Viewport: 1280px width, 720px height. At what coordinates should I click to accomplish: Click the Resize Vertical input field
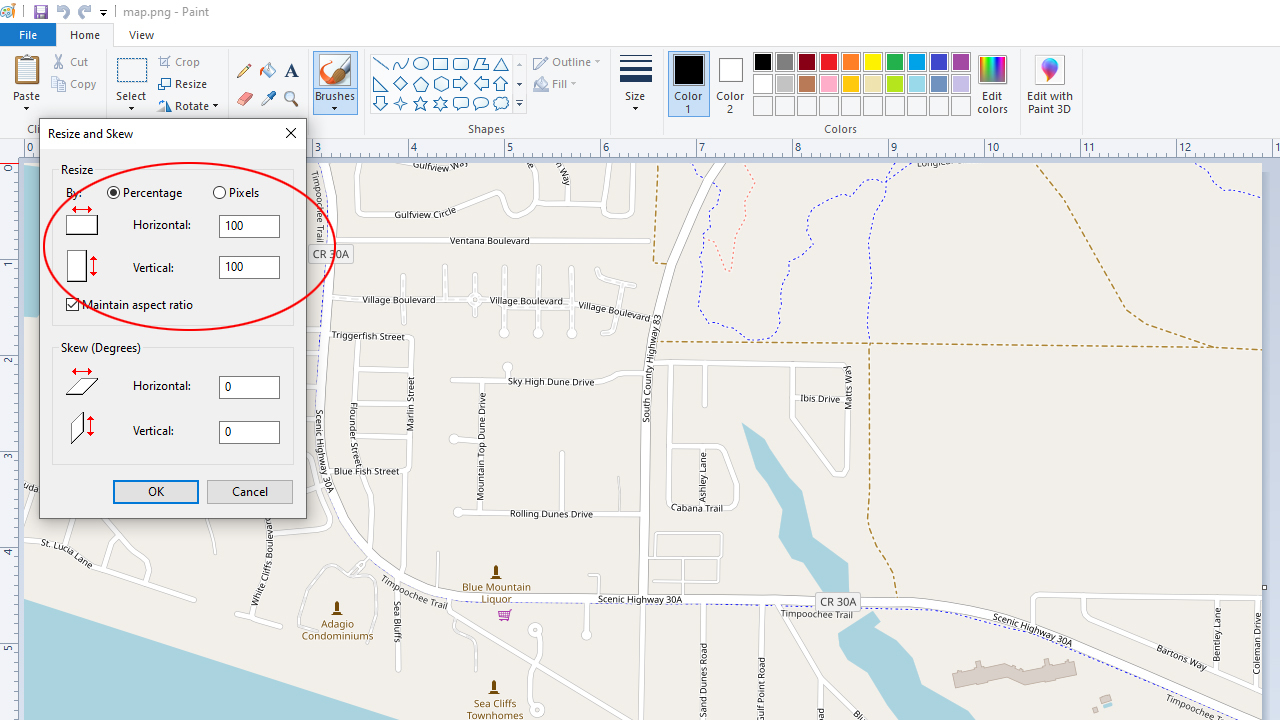point(249,267)
